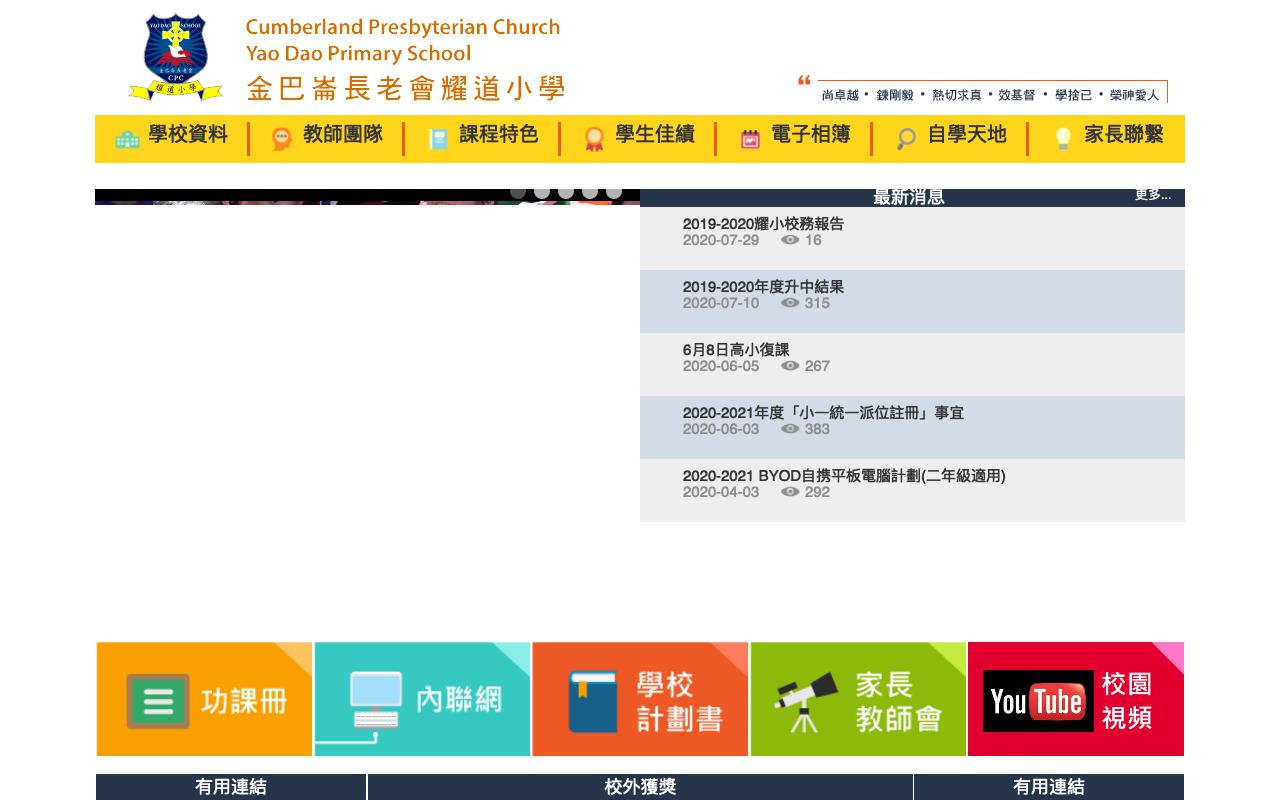
Task: Click the 內聯網 computer monitor icon
Action: pos(376,699)
